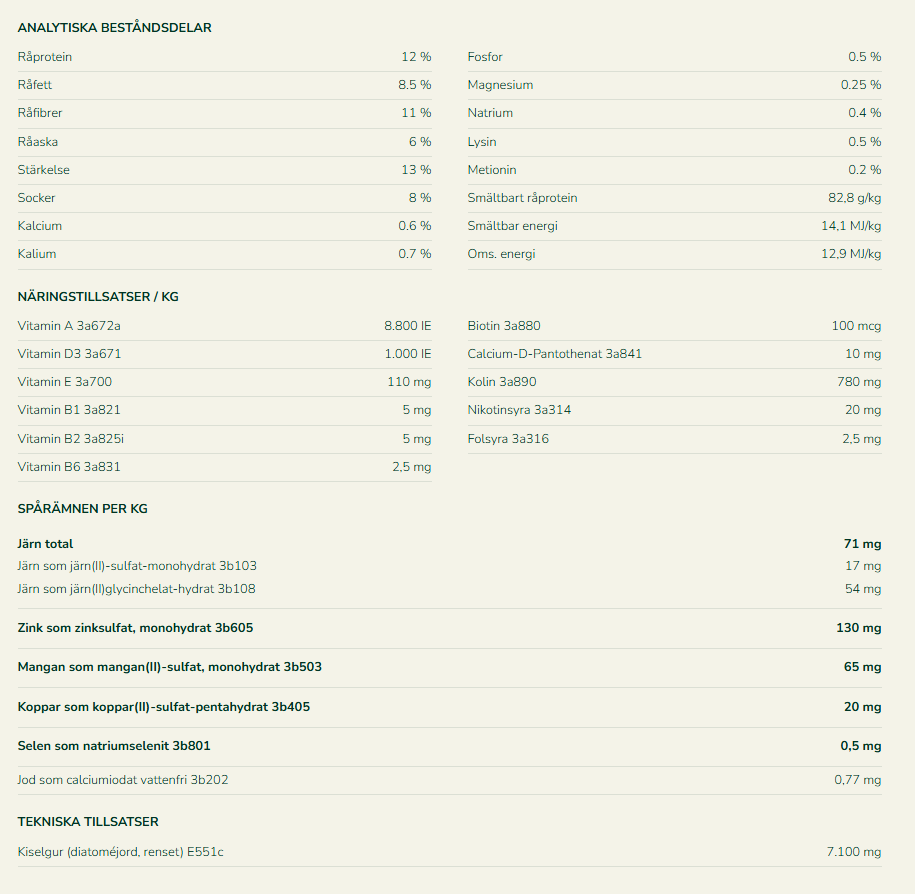
Task: Click the Kalcium 0.6 % value
Action: point(414,226)
